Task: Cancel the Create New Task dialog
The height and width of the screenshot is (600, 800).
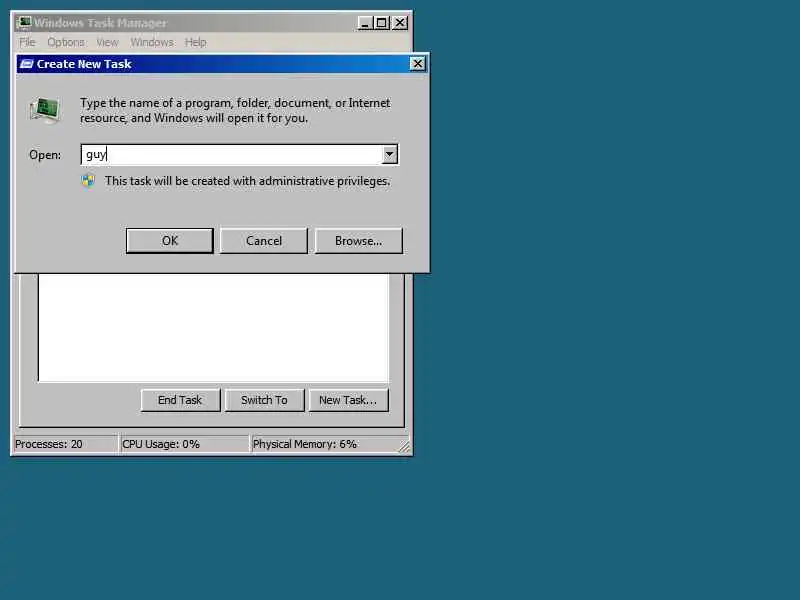Action: (264, 241)
